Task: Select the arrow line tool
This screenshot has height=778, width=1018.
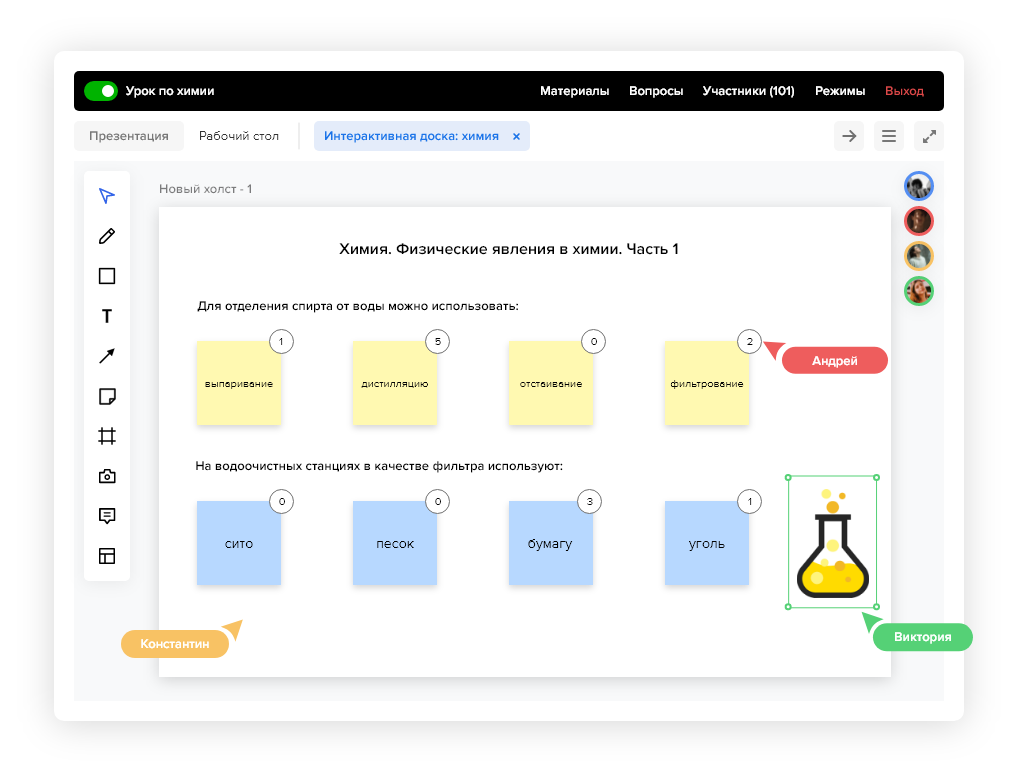Action: pyautogui.click(x=107, y=356)
